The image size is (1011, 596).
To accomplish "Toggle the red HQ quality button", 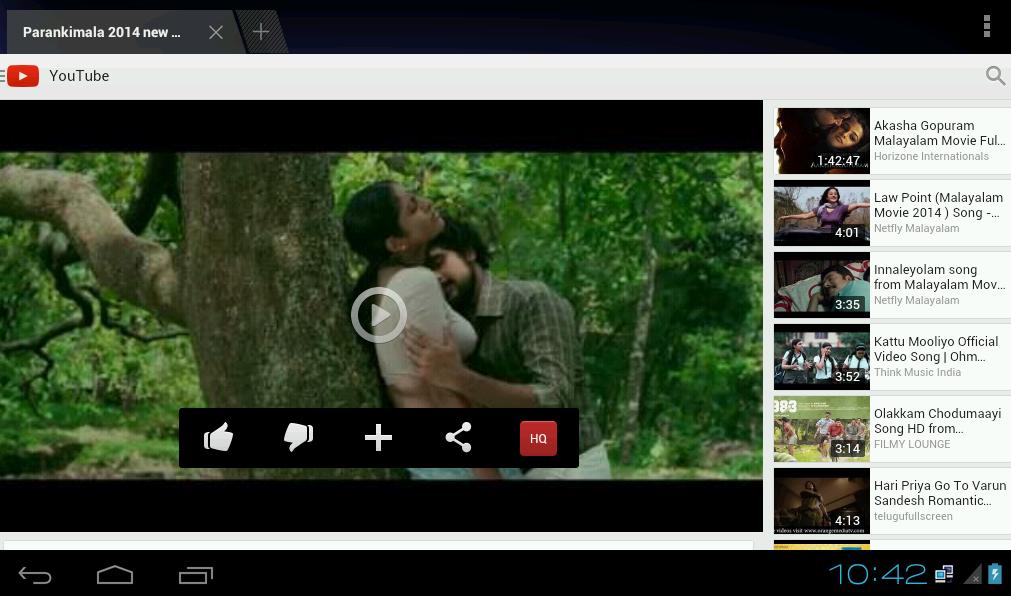I will (538, 438).
